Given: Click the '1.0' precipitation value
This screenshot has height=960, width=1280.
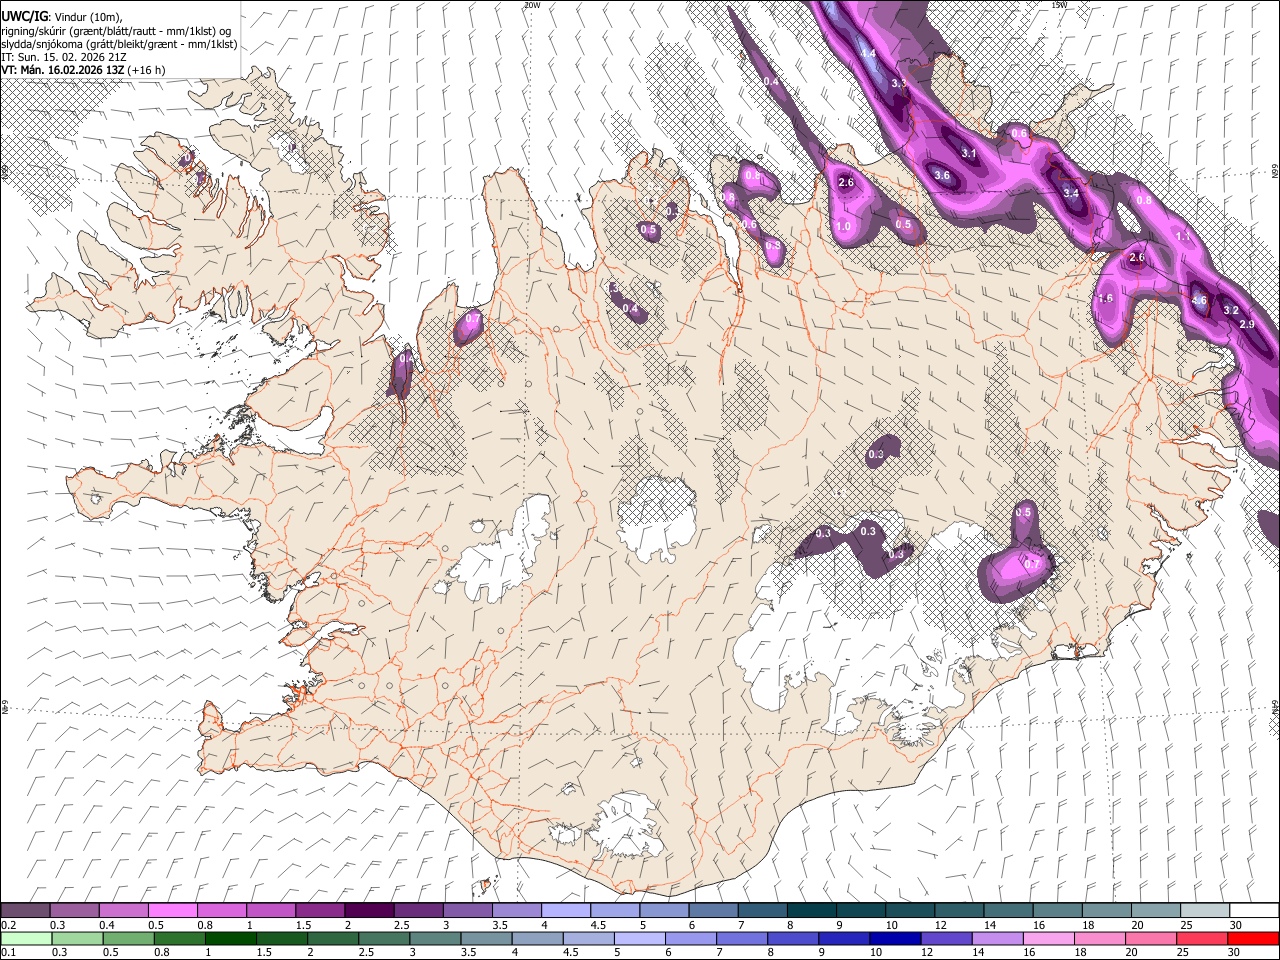Looking at the screenshot, I should coord(843,227).
